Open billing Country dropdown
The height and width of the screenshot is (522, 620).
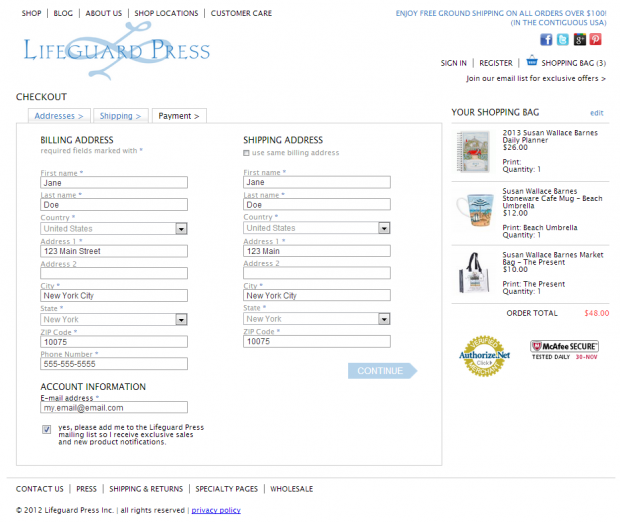(x=114, y=229)
